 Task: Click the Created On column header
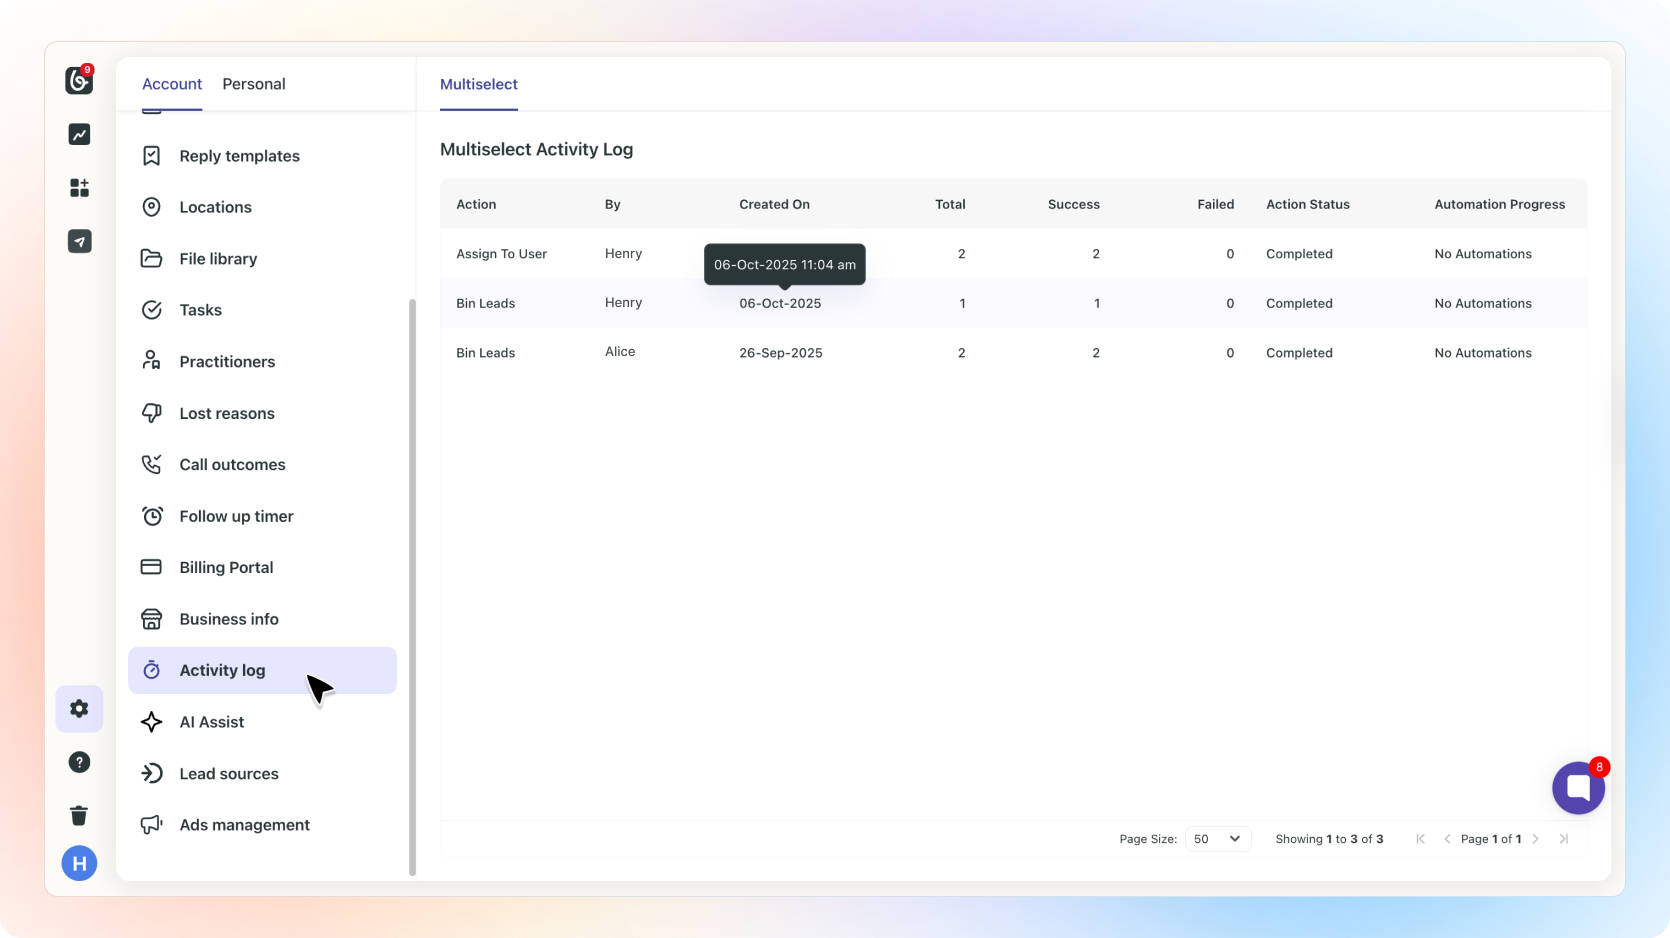click(x=775, y=204)
